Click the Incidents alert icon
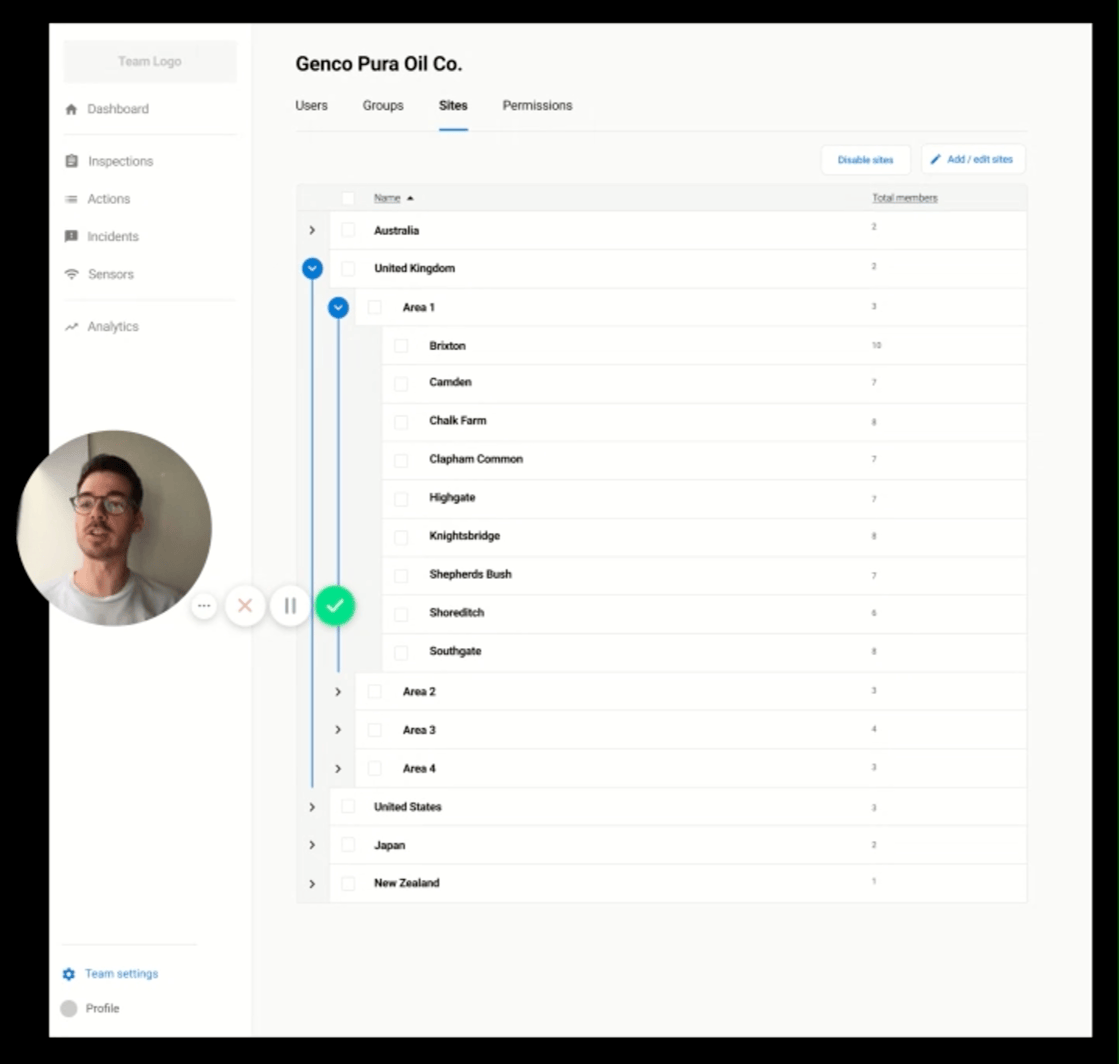This screenshot has height=1064, width=1119. tap(71, 237)
